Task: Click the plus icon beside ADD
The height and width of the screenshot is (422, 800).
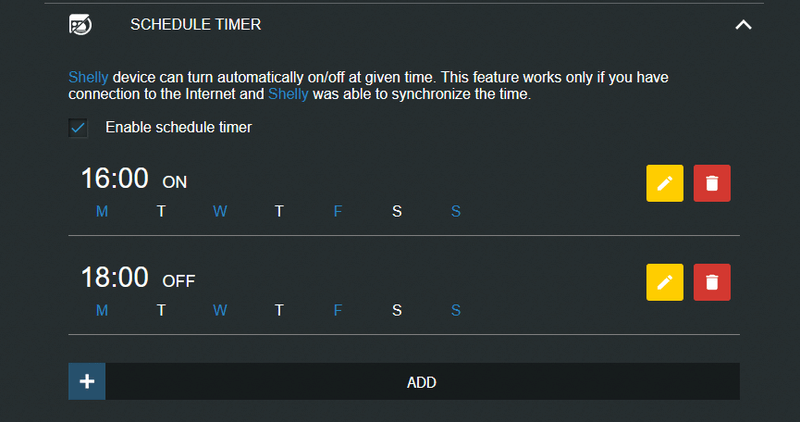Action: [x=87, y=381]
